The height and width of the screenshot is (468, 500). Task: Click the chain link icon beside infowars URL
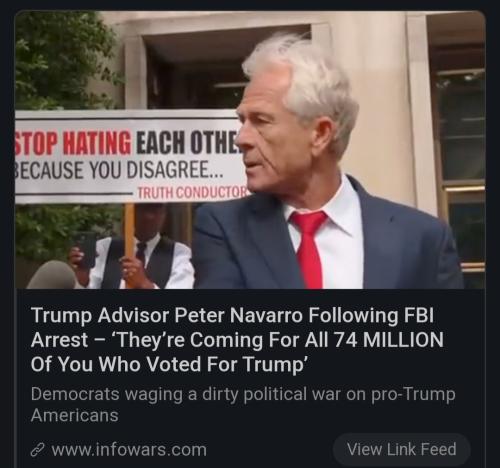37,450
